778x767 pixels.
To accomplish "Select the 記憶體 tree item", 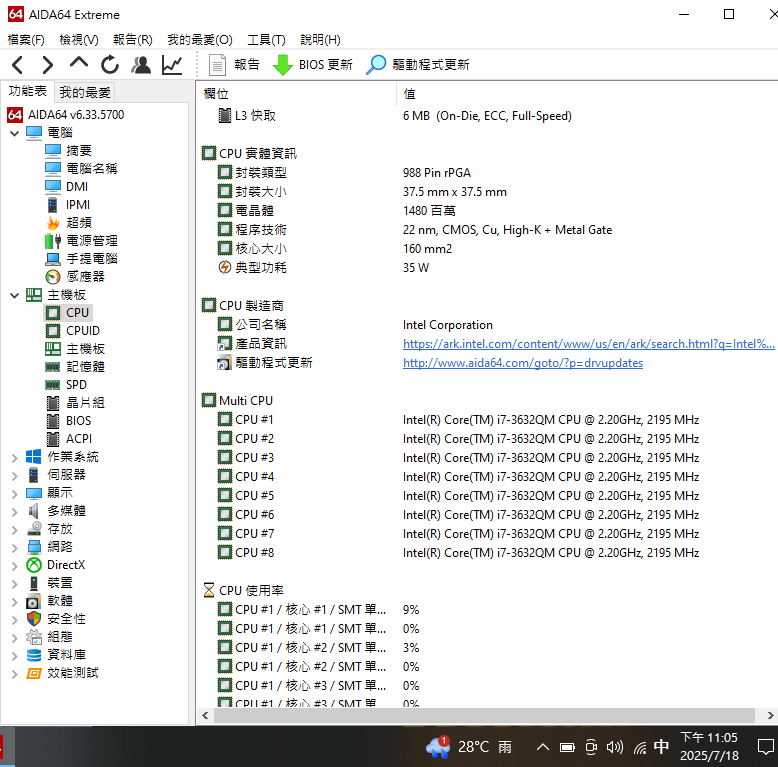I will click(x=85, y=367).
